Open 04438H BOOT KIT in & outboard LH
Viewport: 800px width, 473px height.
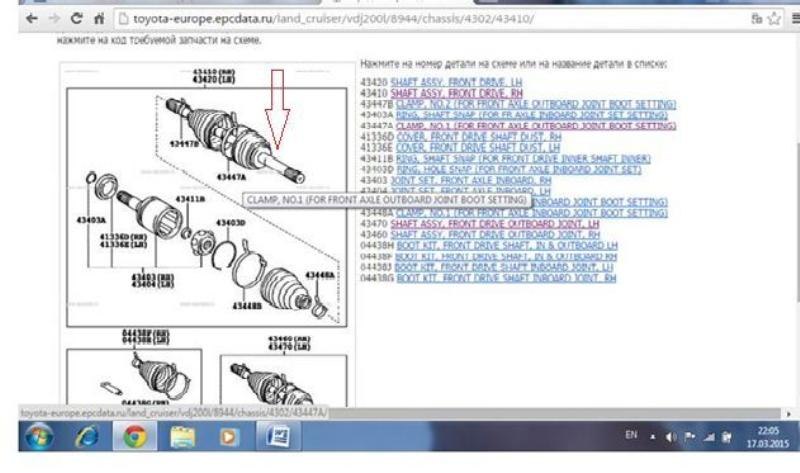click(507, 246)
